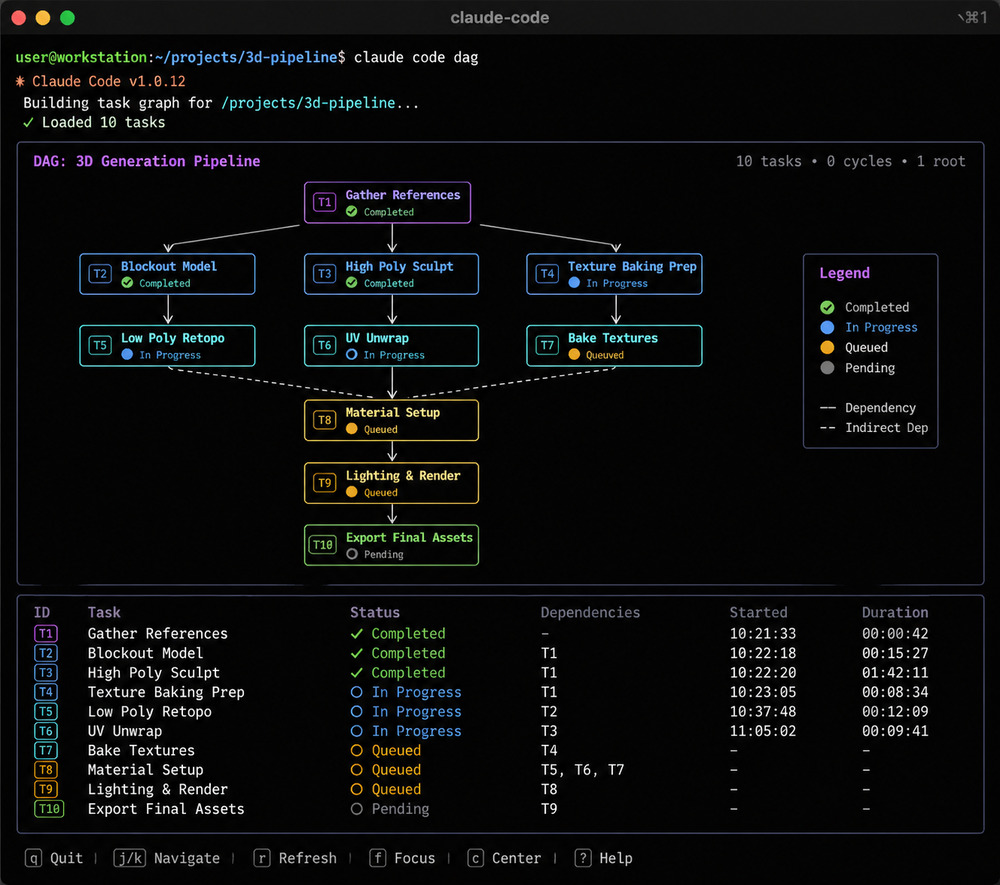This screenshot has width=1000, height=885.
Task: Click the Task column header
Action: pyautogui.click(x=104, y=612)
